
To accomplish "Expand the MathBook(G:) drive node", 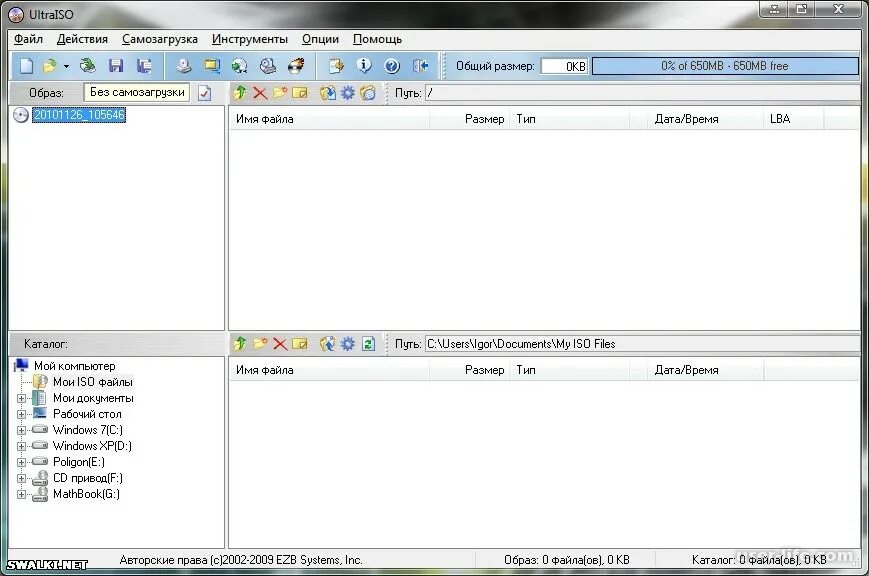I will [22, 495].
